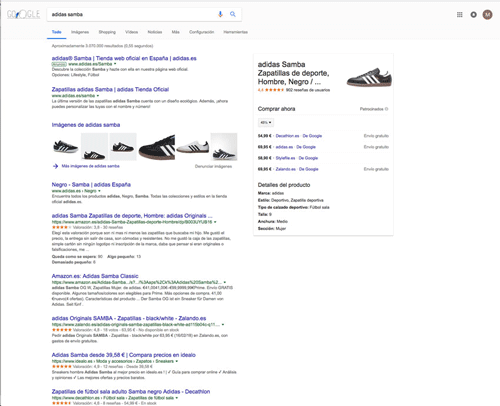
Task: Open the user account avatar
Action: click(x=487, y=15)
